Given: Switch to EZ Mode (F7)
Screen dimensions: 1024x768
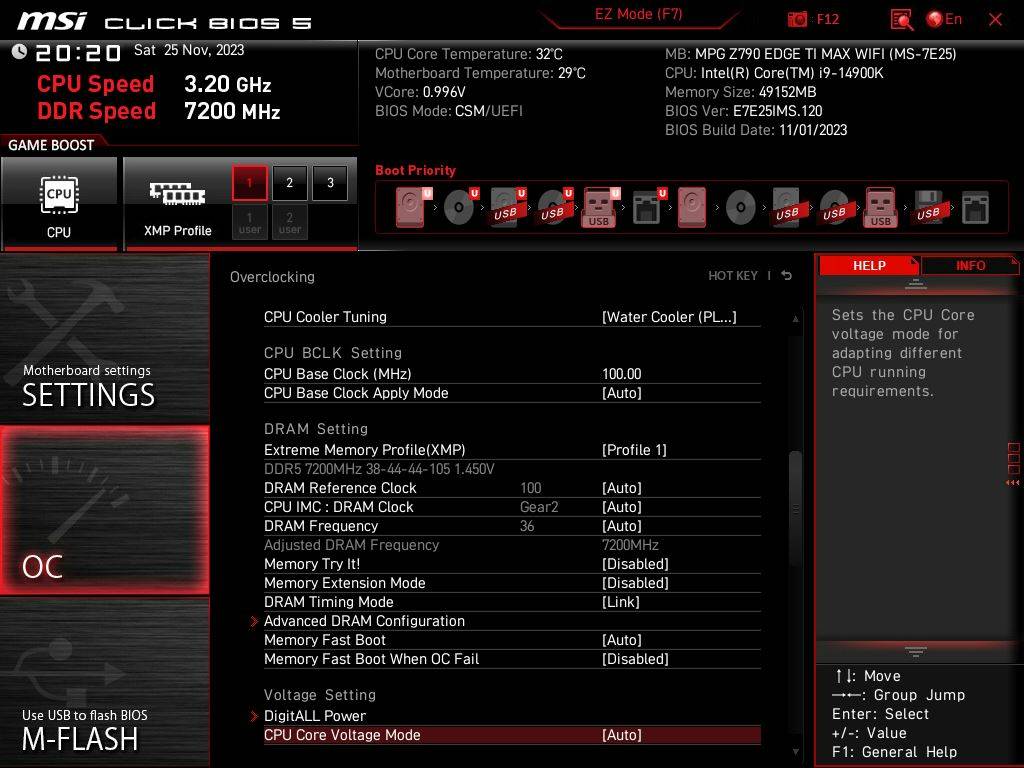Looking at the screenshot, I should pyautogui.click(x=638, y=14).
